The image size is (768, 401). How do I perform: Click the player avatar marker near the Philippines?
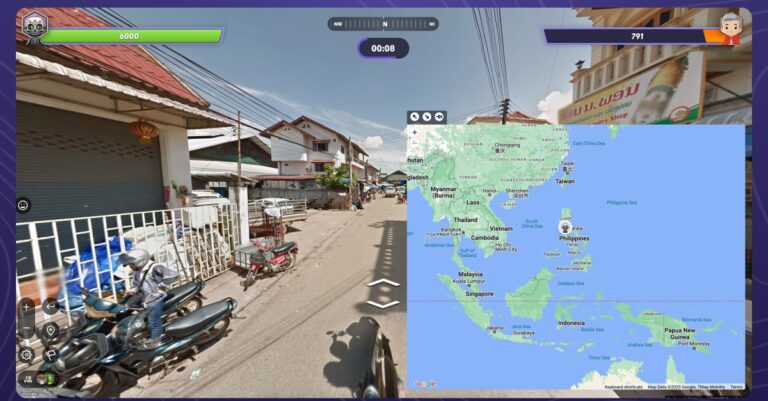click(565, 227)
